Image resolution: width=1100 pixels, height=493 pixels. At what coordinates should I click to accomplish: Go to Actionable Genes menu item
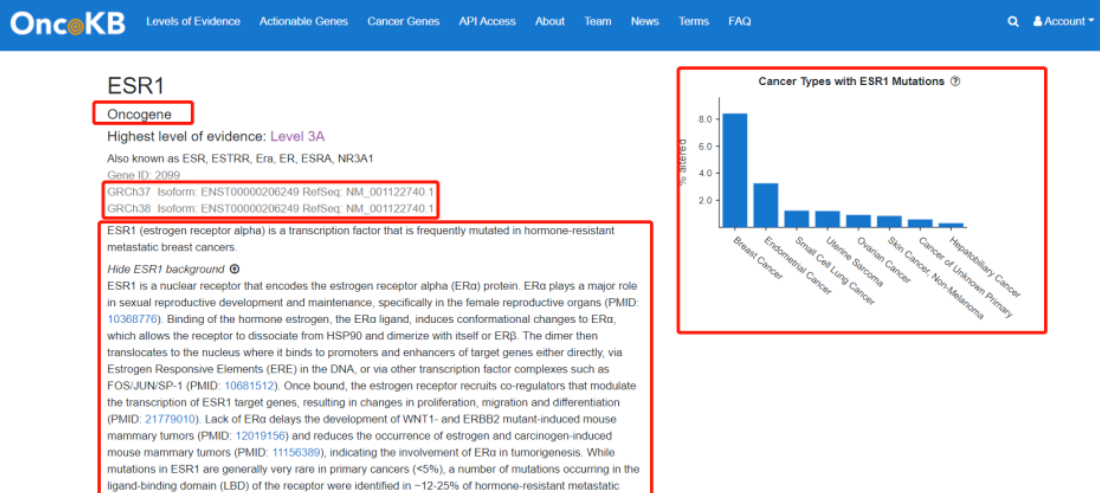pyautogui.click(x=303, y=22)
